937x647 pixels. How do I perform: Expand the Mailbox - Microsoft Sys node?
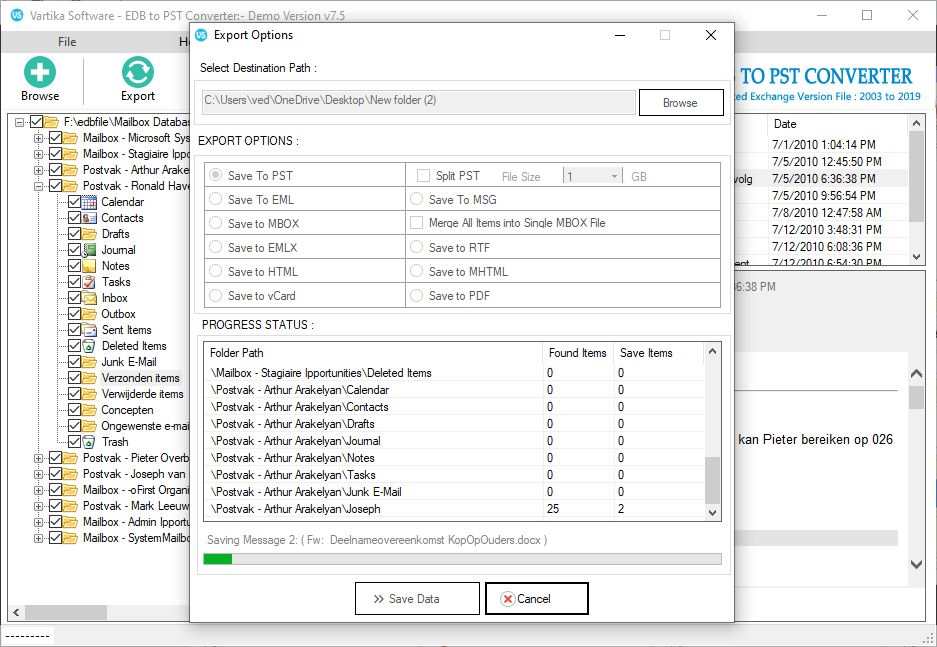[38, 138]
